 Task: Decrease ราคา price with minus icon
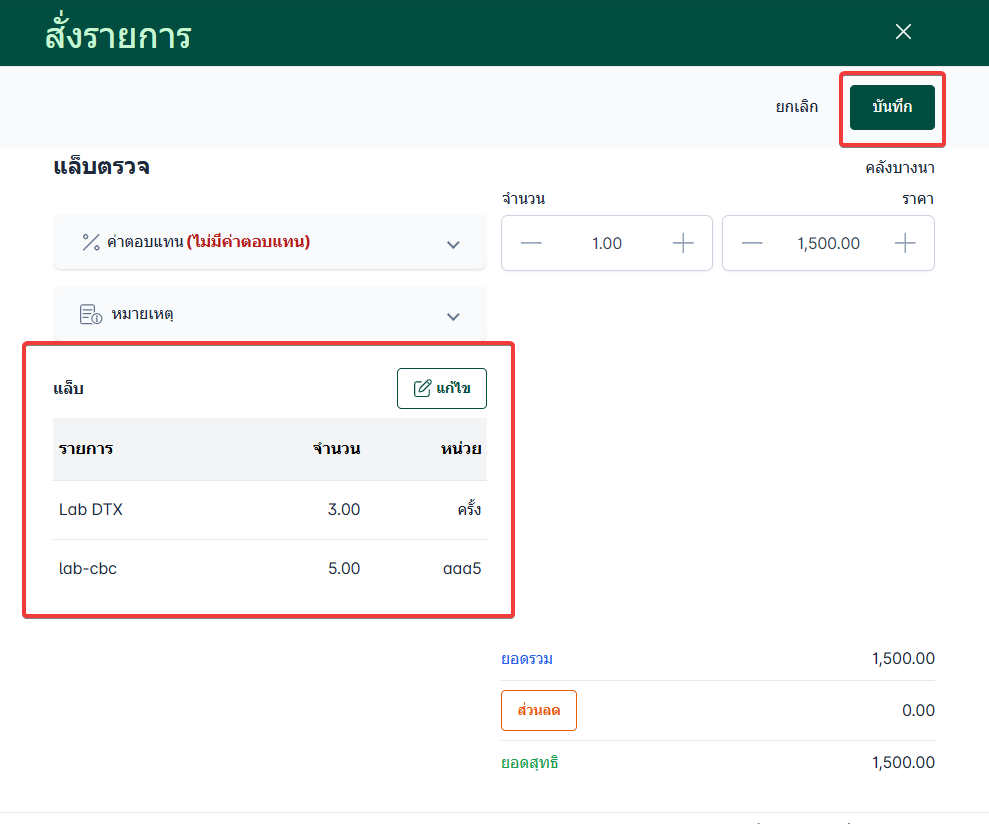tap(752, 243)
